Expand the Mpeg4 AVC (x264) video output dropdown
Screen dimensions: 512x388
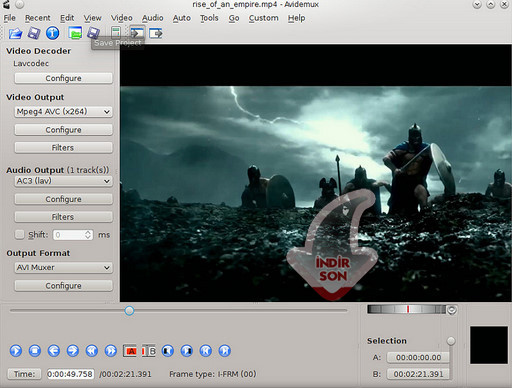63,112
